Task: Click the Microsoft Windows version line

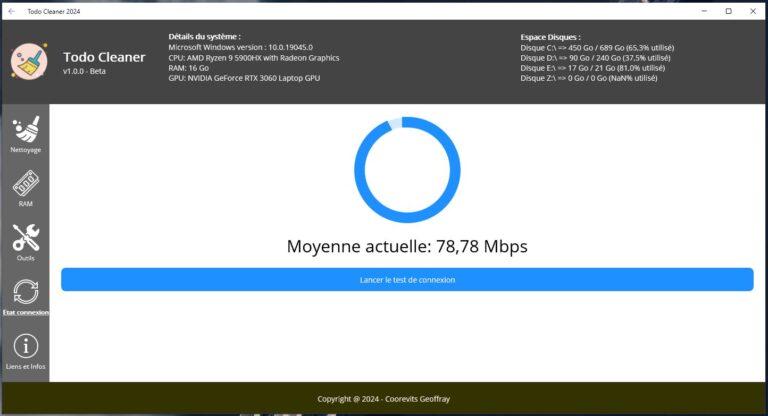Action: pyautogui.click(x=240, y=47)
